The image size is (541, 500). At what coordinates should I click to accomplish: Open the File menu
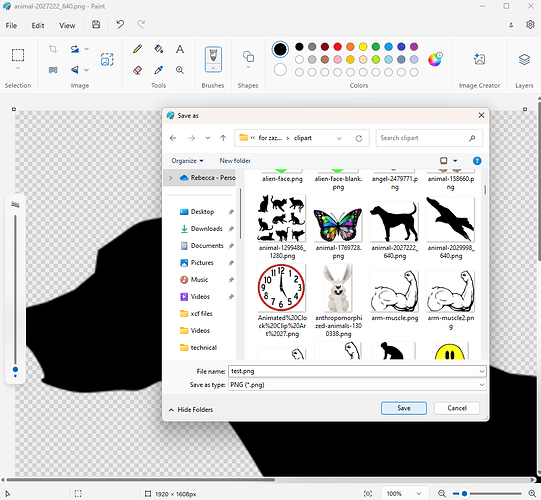pyautogui.click(x=11, y=26)
